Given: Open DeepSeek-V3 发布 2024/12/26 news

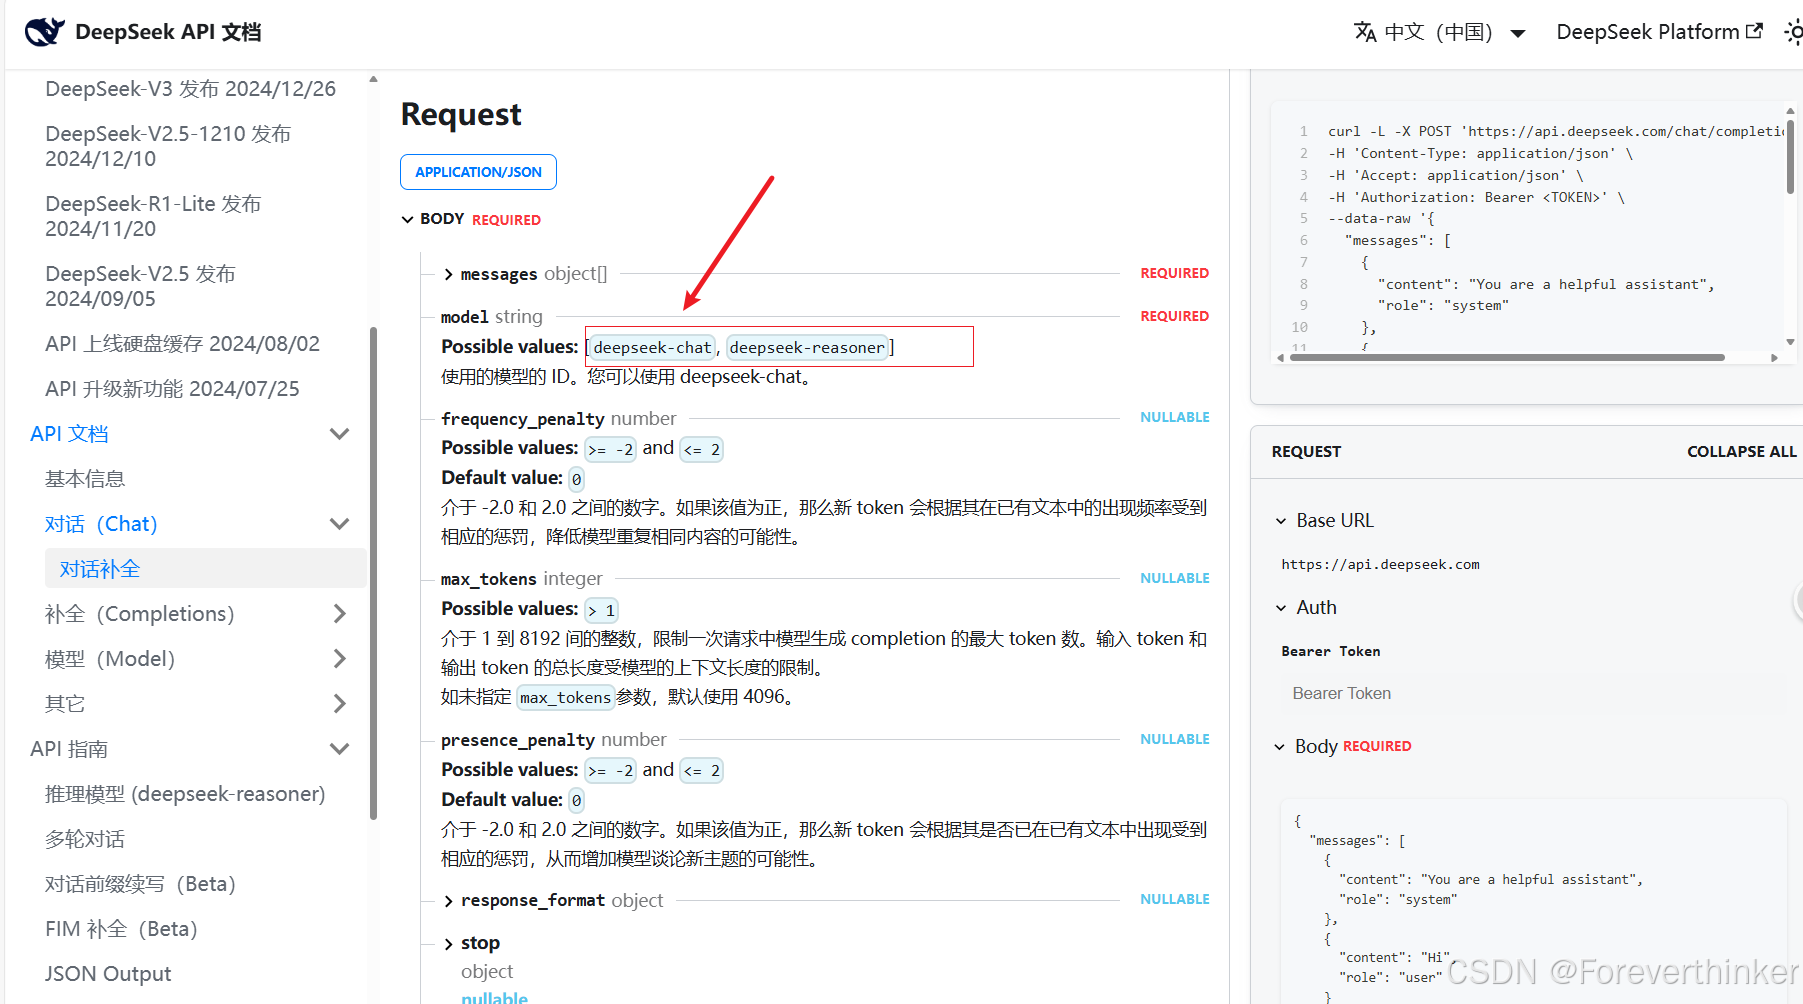Looking at the screenshot, I should [191, 89].
